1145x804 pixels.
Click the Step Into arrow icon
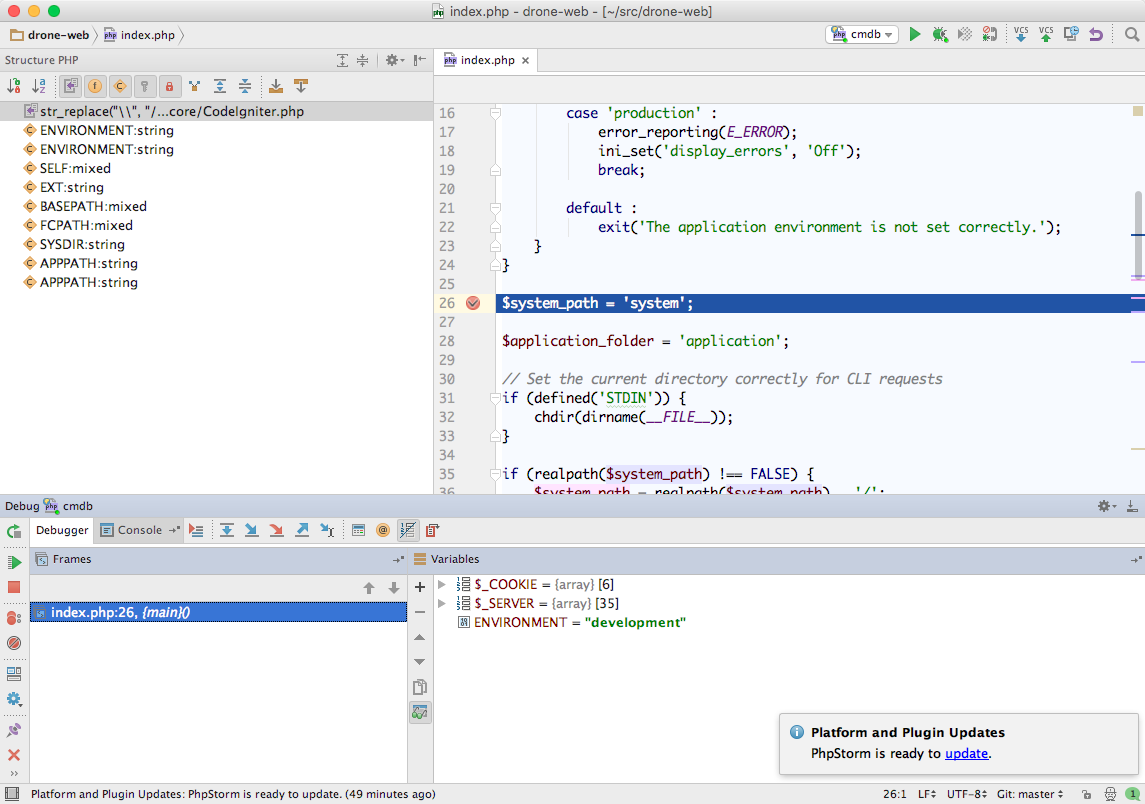tap(252, 530)
